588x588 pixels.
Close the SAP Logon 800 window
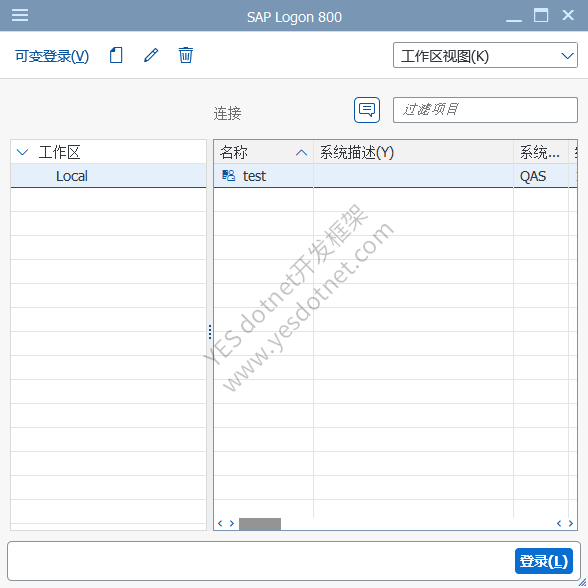pyautogui.click(x=568, y=15)
